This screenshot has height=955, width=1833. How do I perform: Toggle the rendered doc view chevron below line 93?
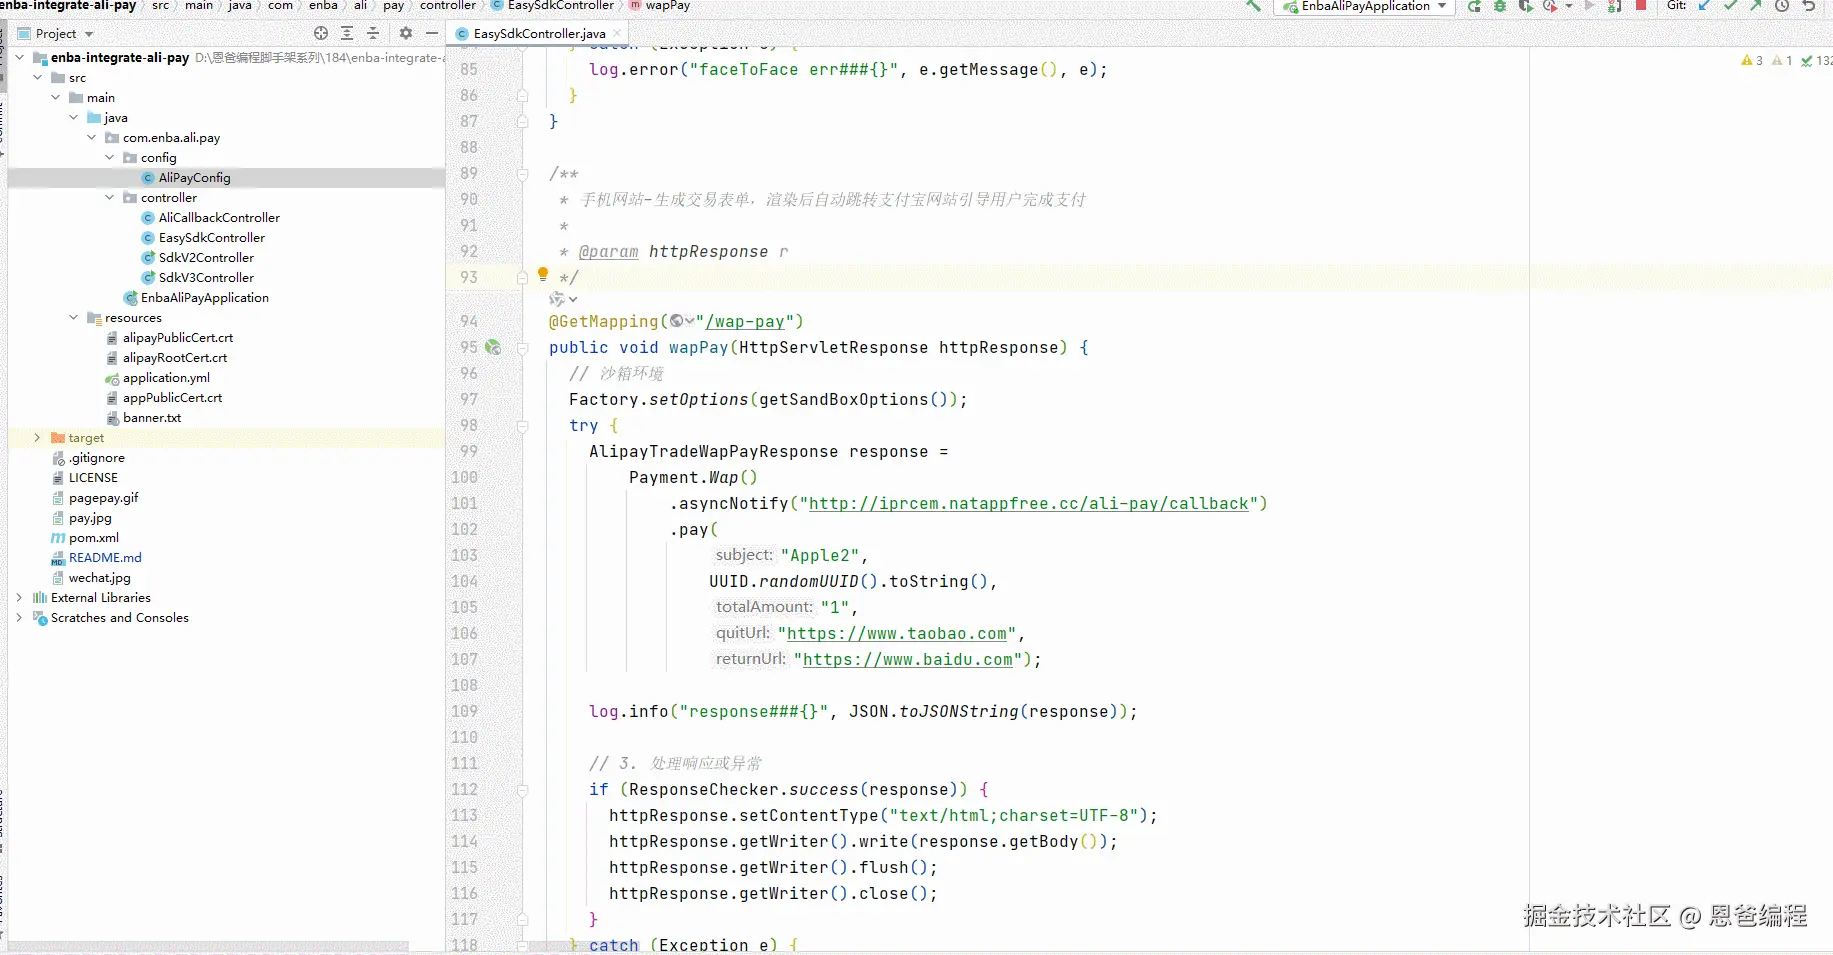coord(573,299)
